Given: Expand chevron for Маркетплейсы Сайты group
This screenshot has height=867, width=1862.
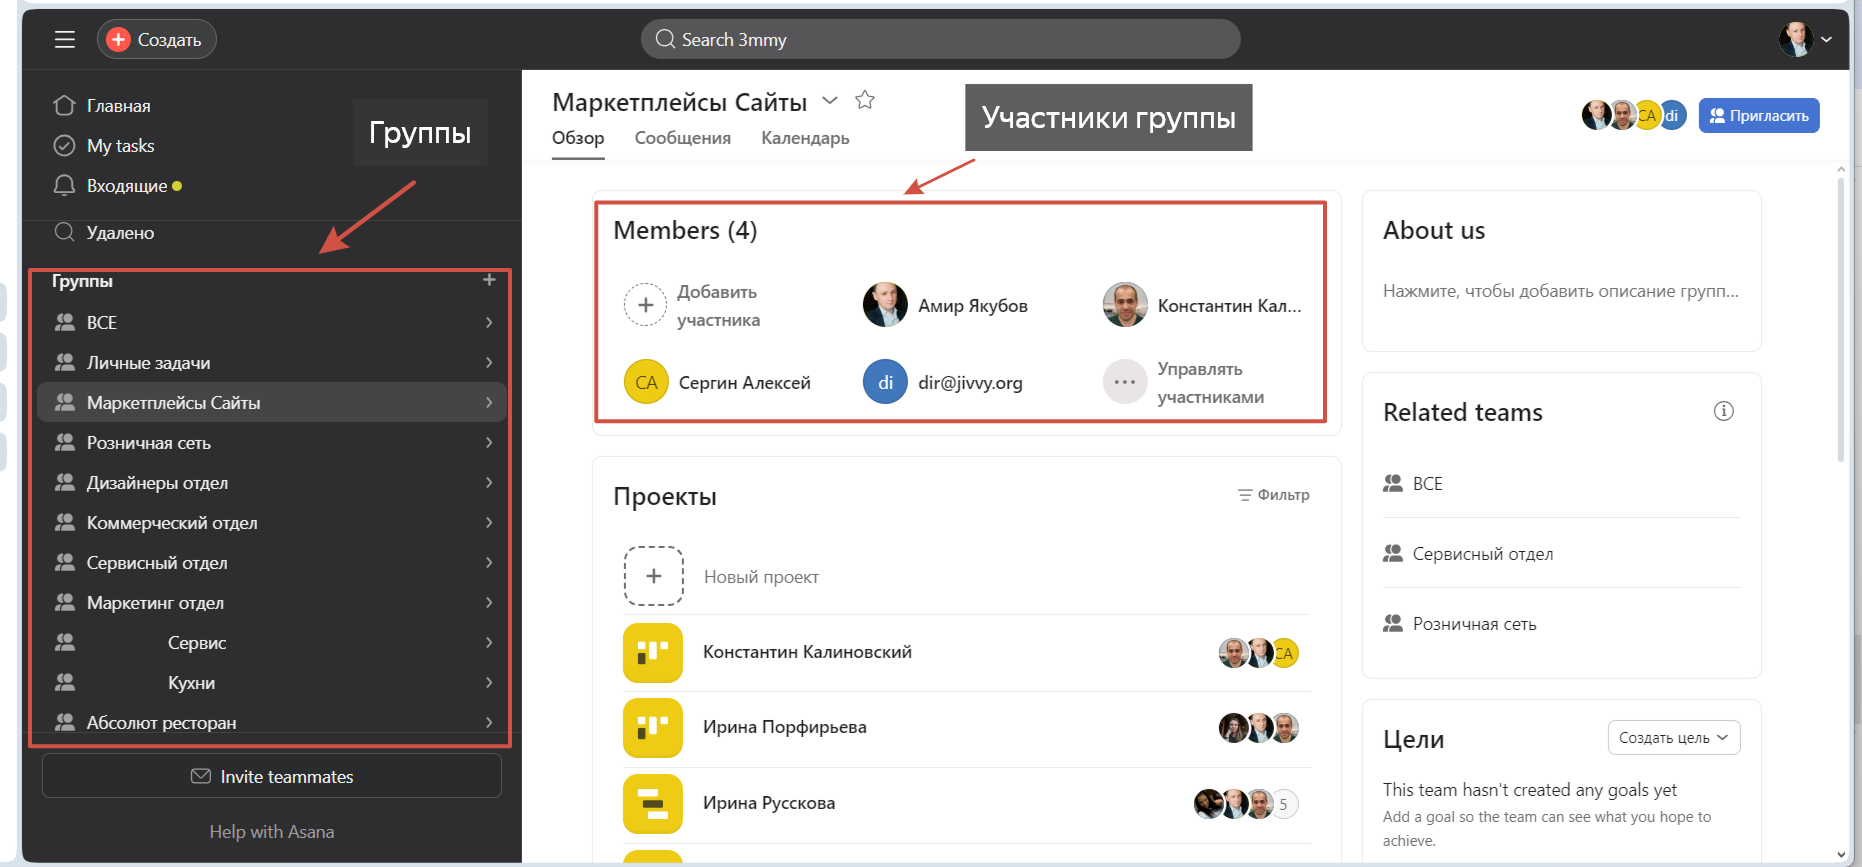Looking at the screenshot, I should [x=489, y=402].
